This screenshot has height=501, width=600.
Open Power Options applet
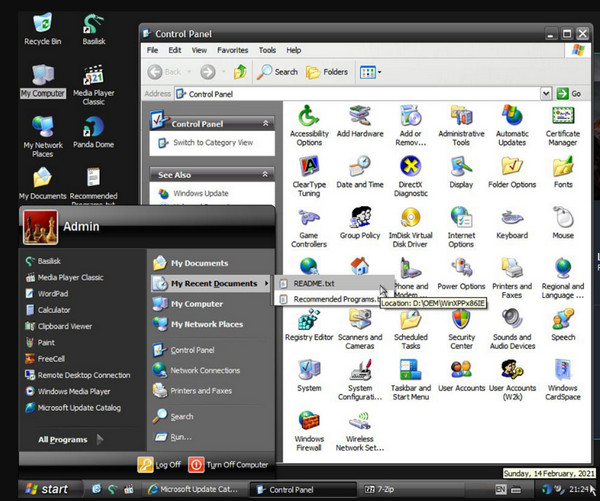461,274
